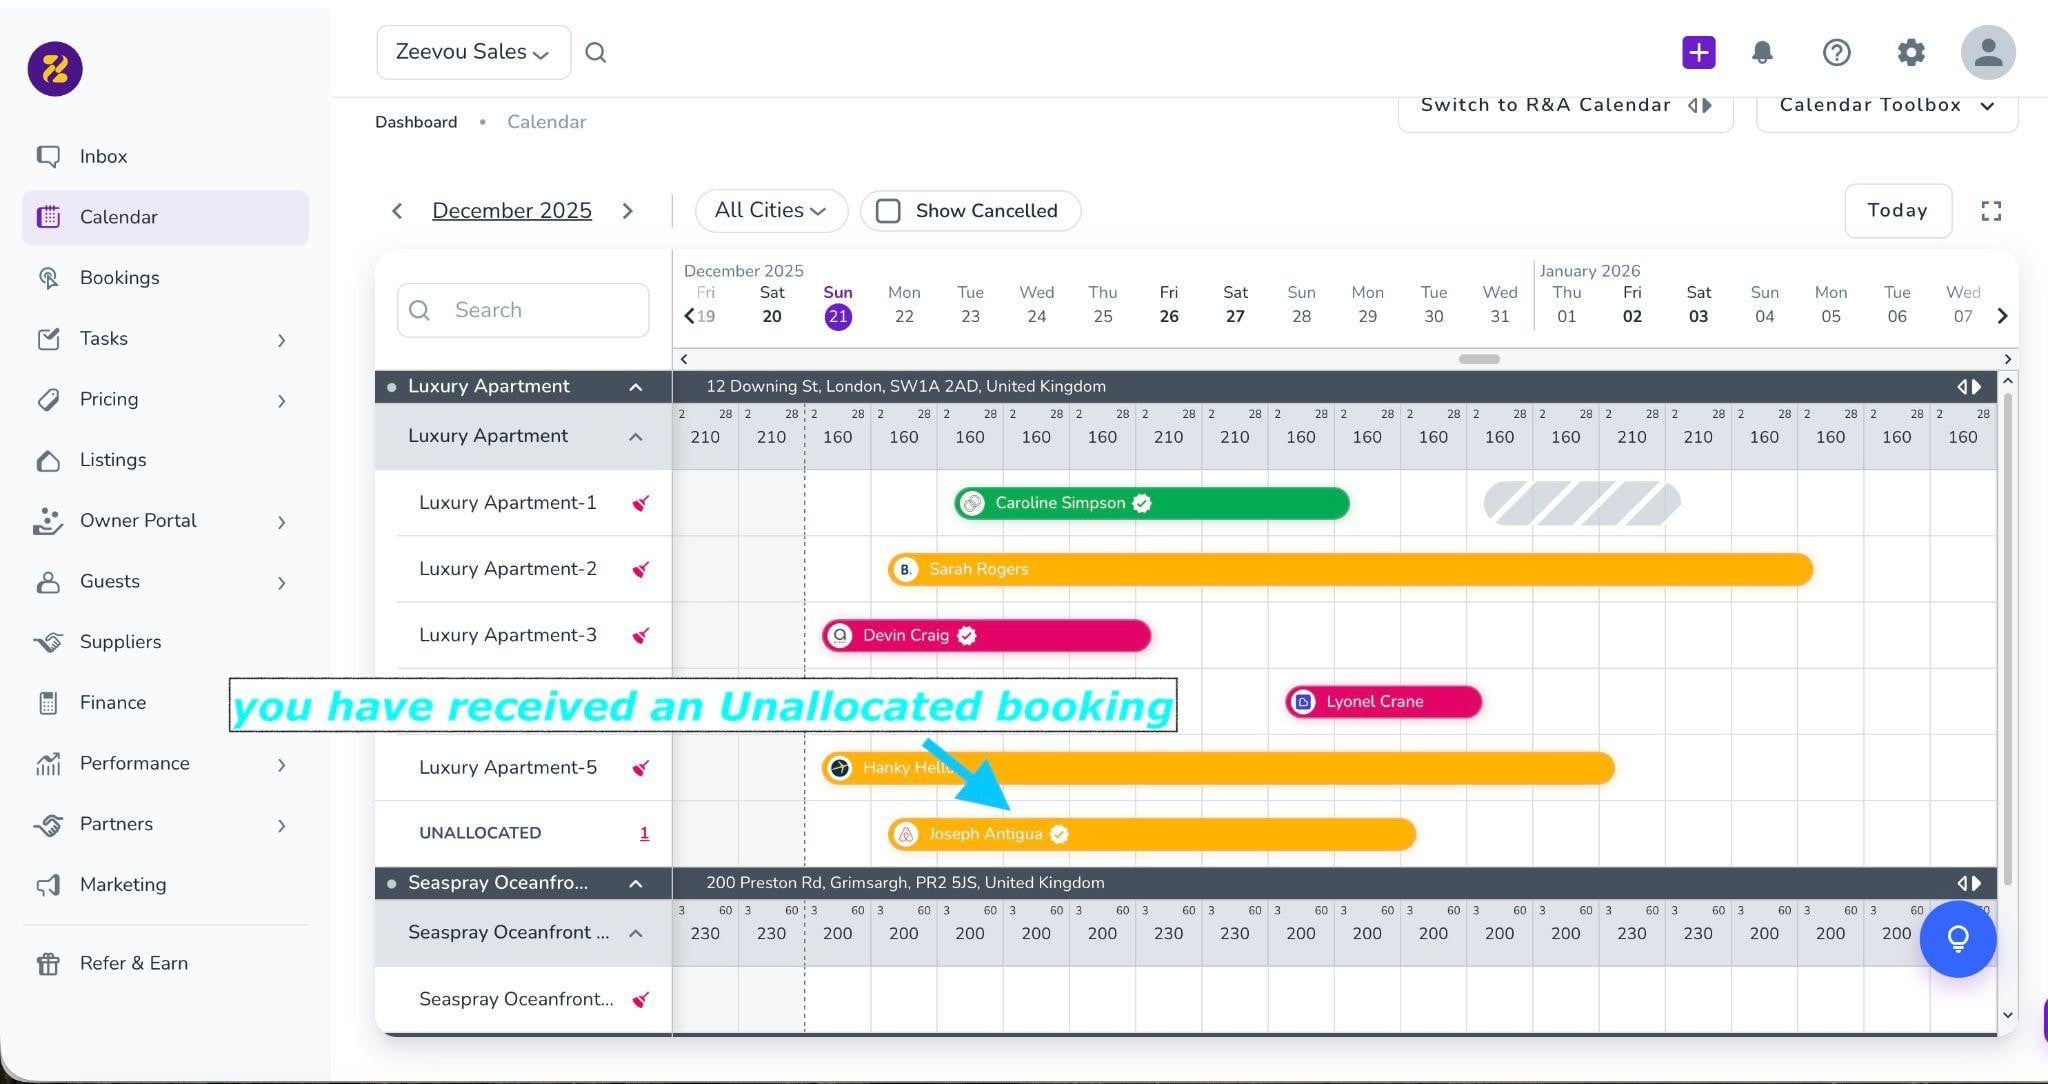Open Inbox in the sidebar
The image size is (2048, 1084).
pyautogui.click(x=103, y=157)
